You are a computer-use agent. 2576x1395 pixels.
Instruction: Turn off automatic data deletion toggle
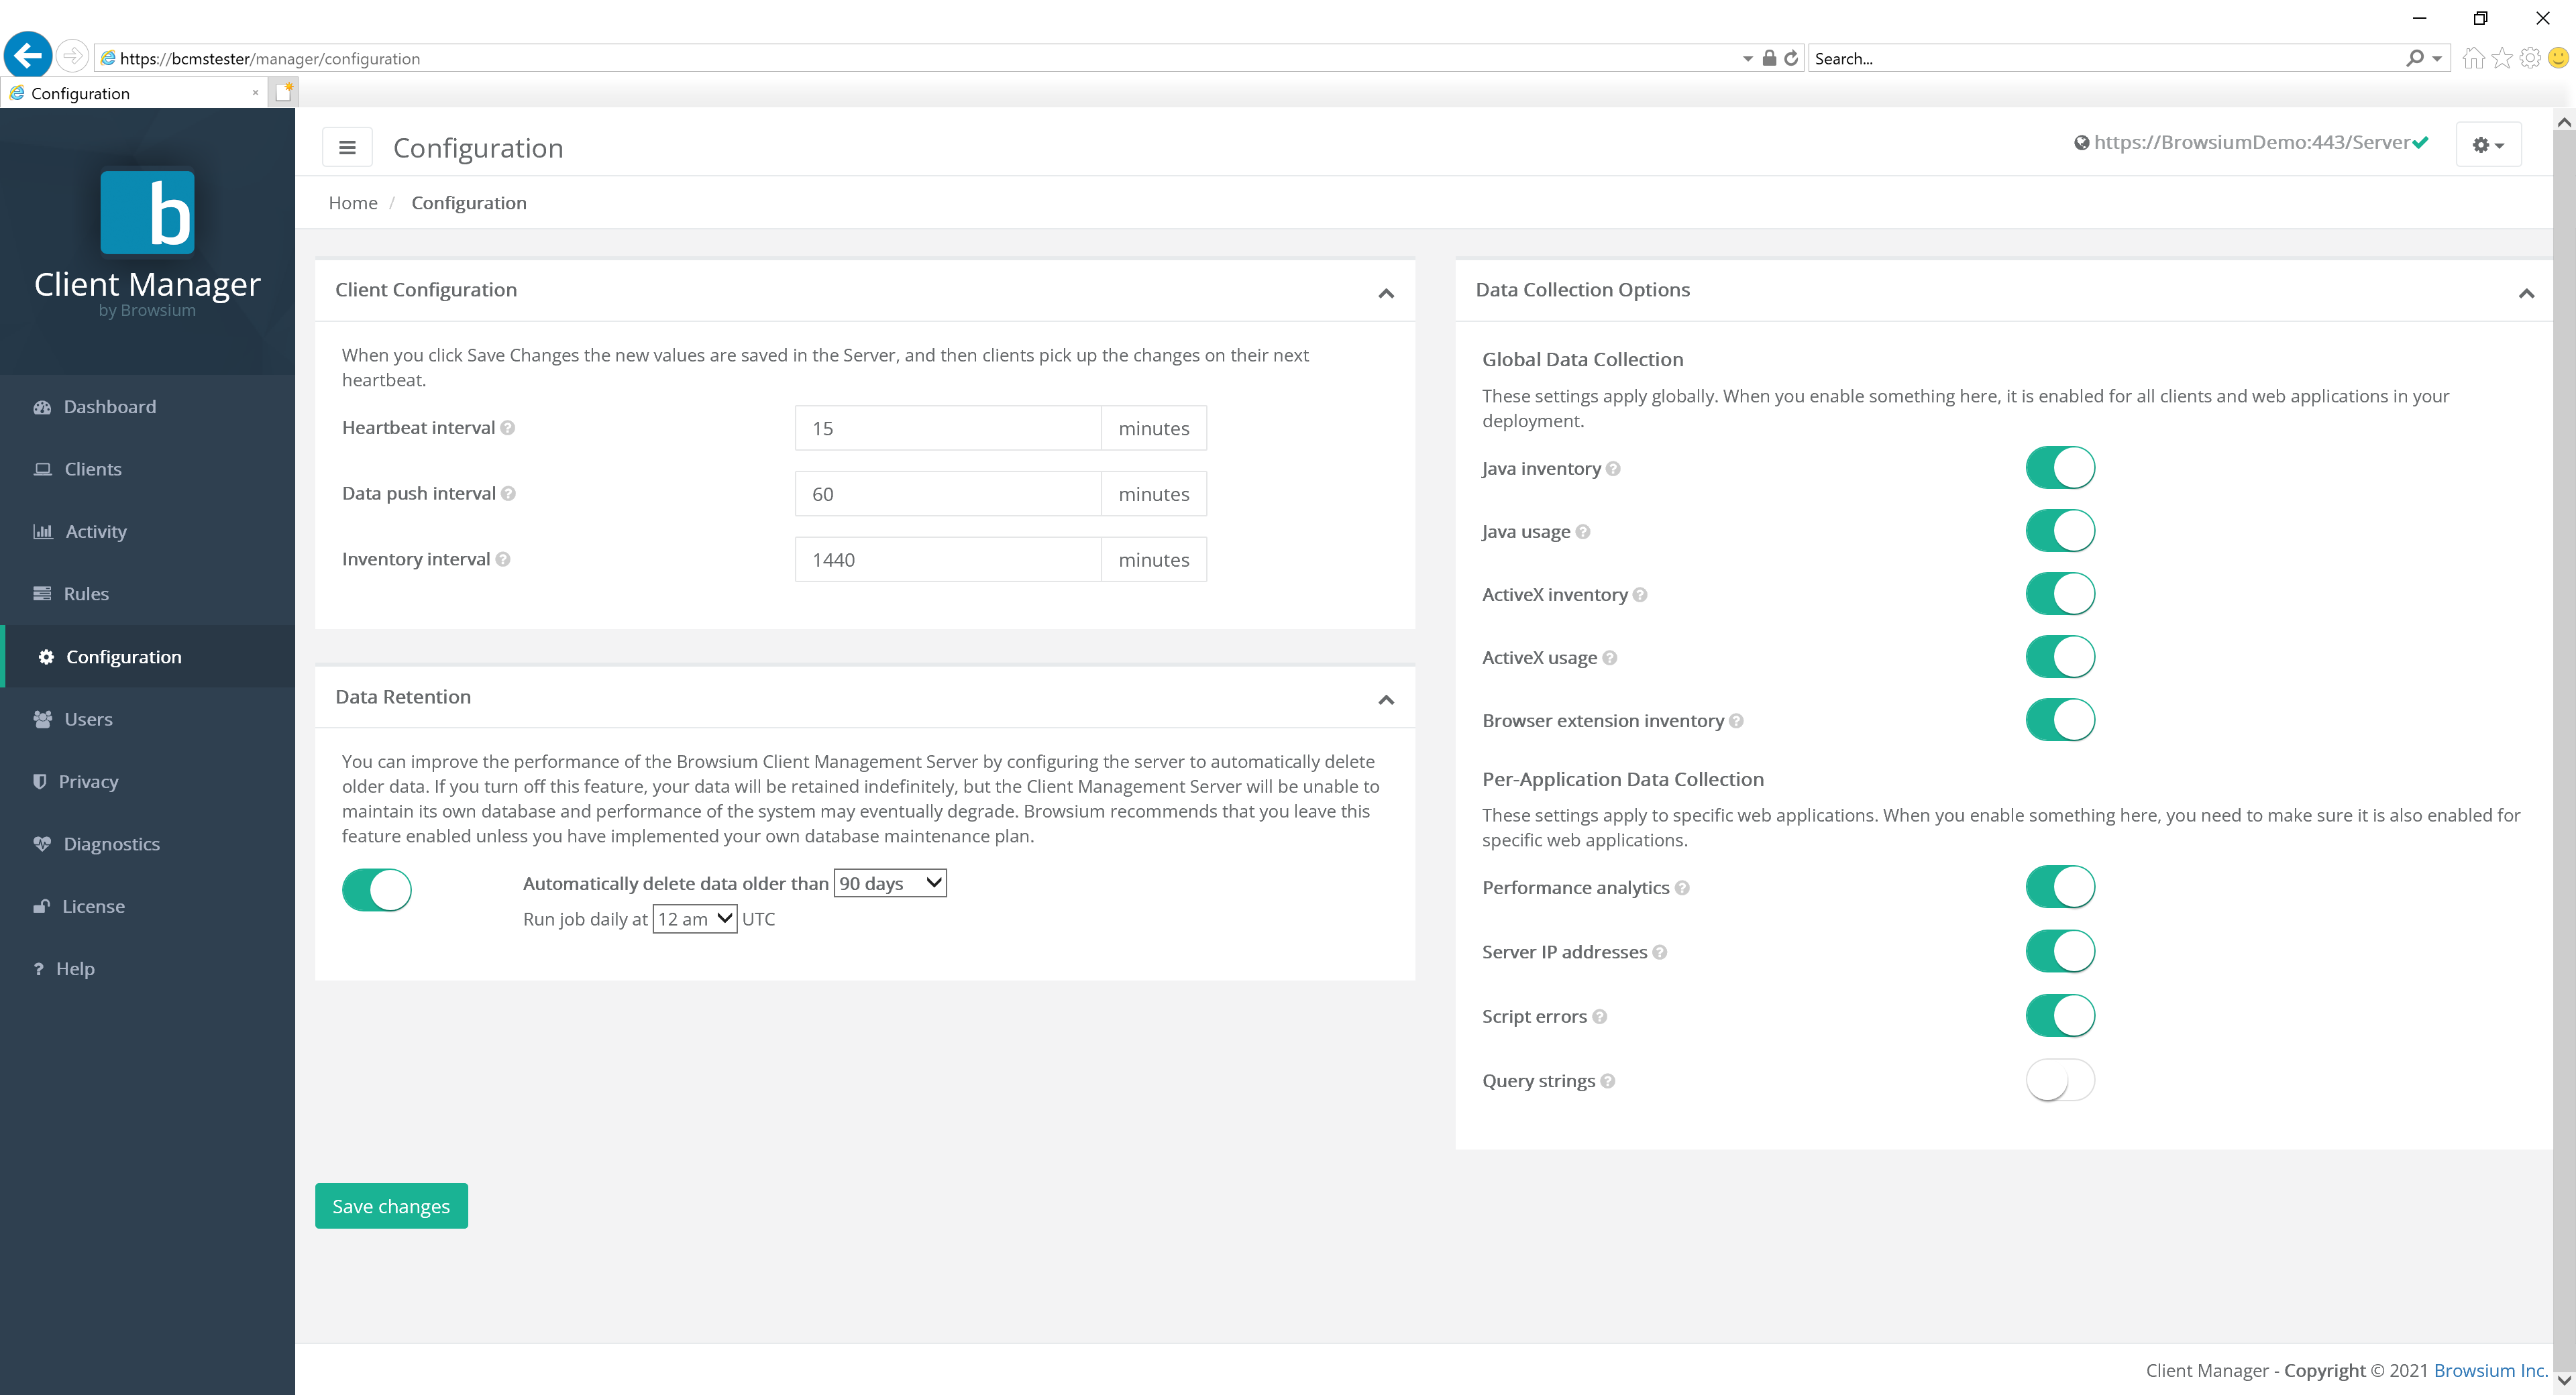[377, 889]
